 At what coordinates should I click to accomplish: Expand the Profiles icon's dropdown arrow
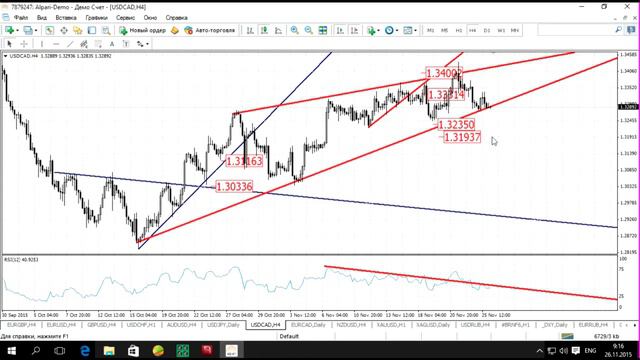pyautogui.click(x=36, y=31)
